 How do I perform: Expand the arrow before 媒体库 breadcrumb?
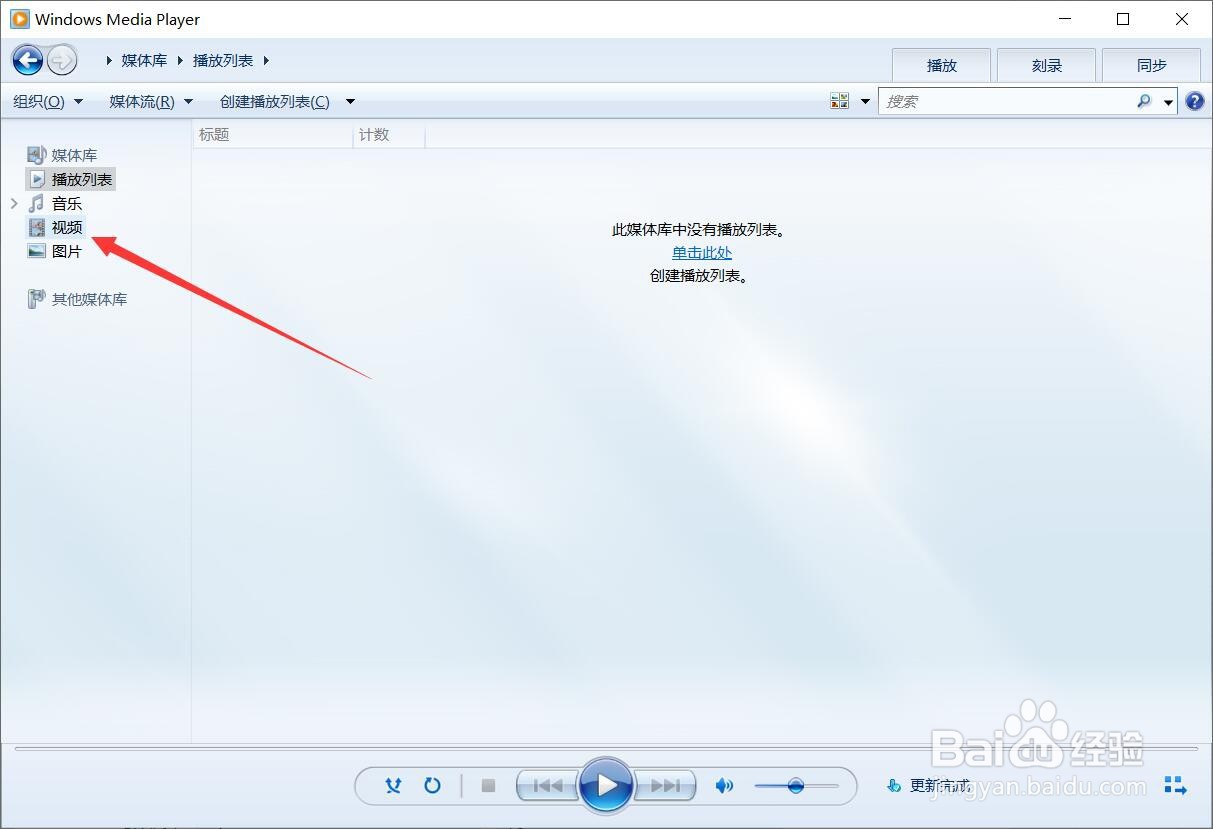point(109,60)
